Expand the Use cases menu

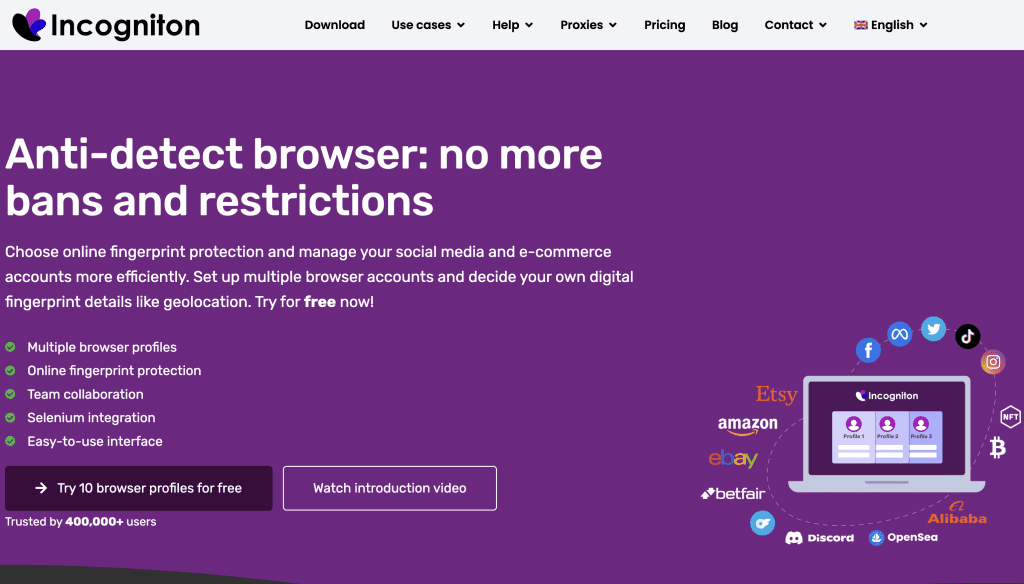(428, 25)
